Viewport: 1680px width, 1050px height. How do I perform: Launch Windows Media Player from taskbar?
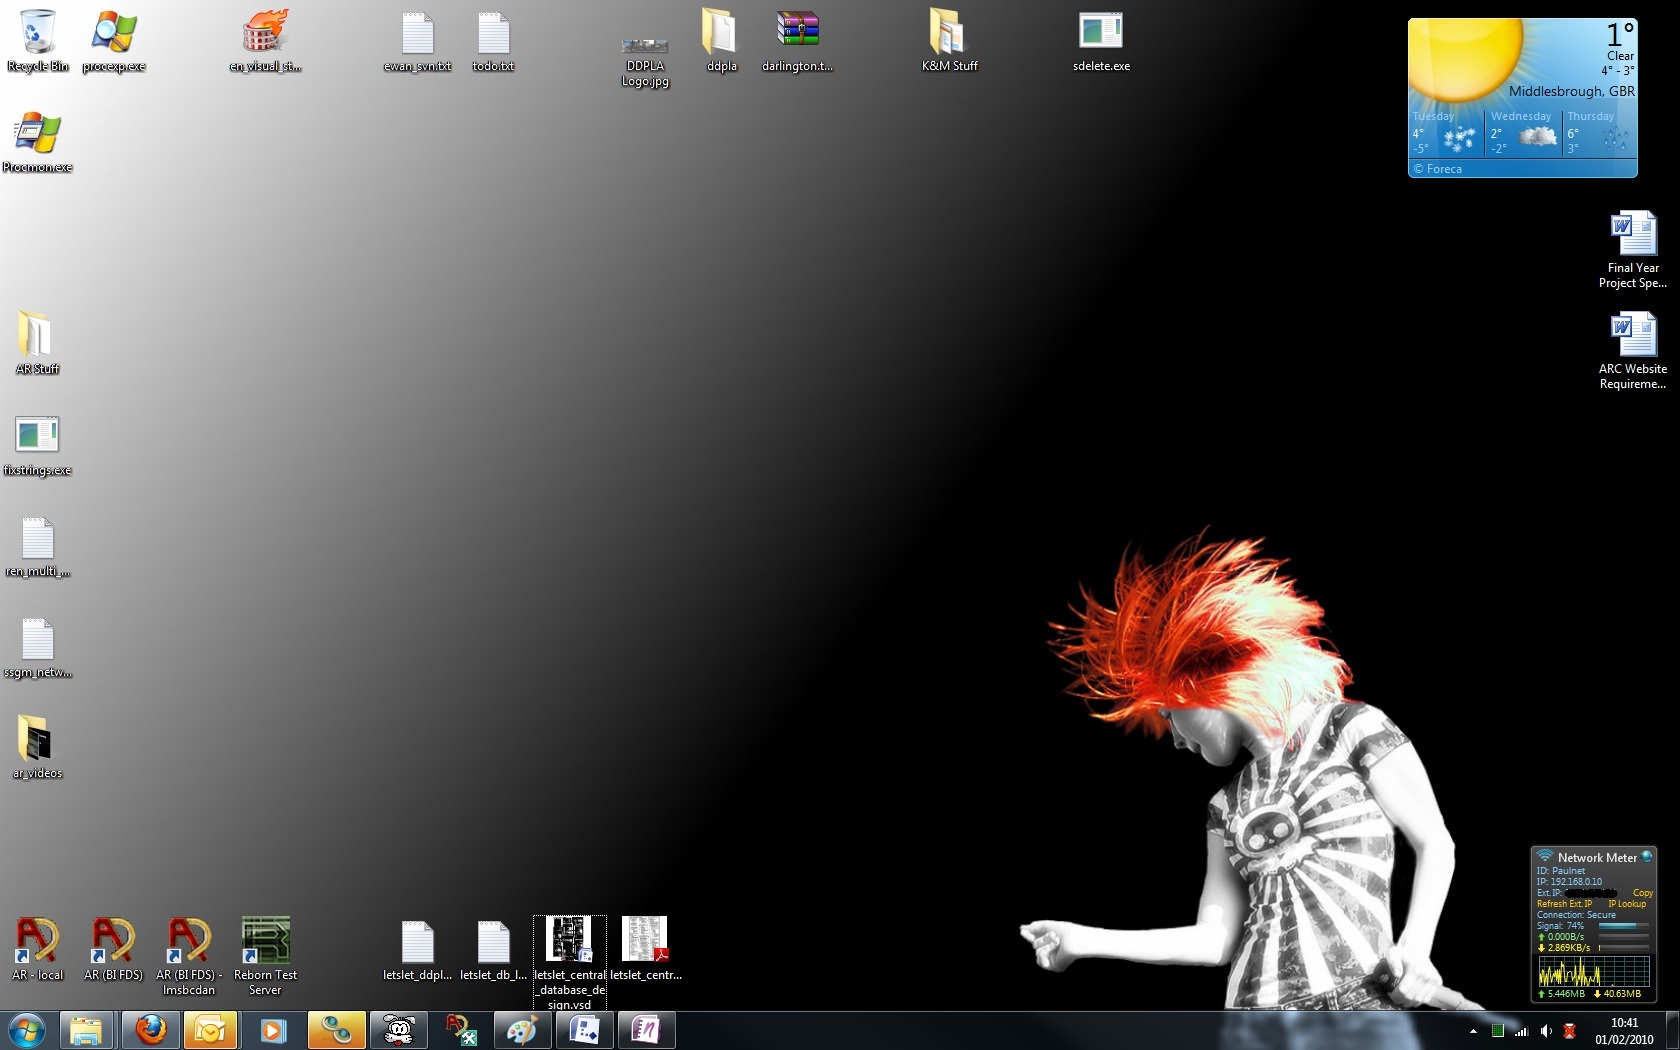point(273,1029)
